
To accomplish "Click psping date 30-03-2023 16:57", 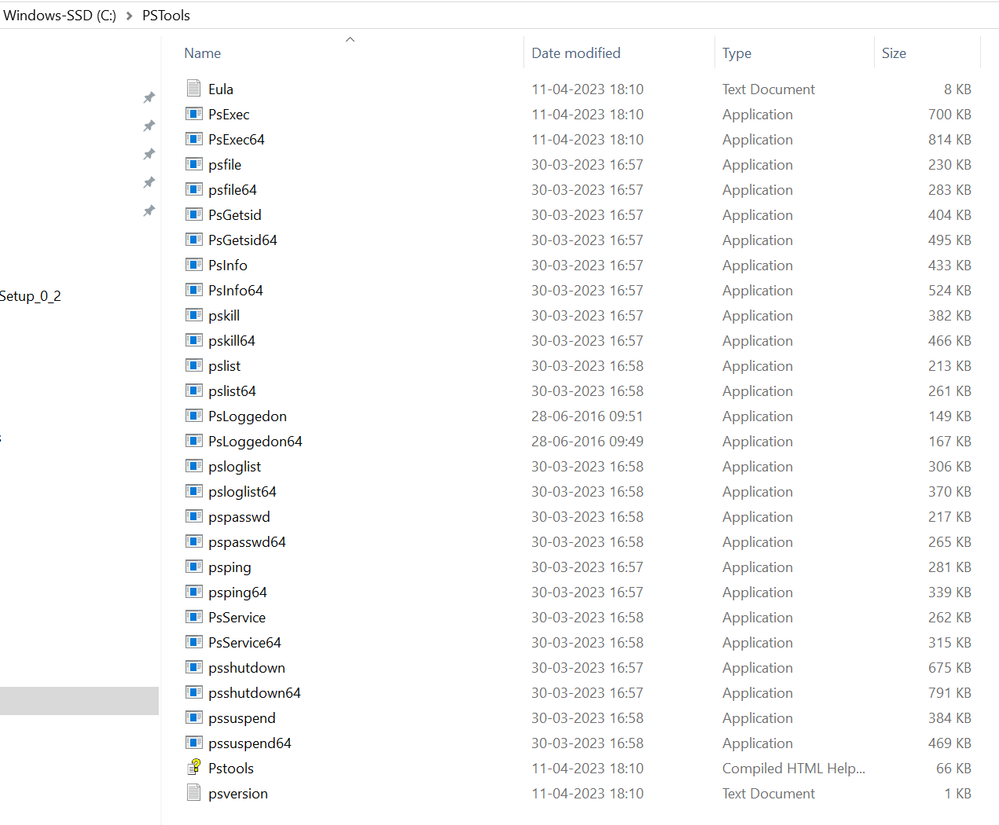I will (587, 567).
